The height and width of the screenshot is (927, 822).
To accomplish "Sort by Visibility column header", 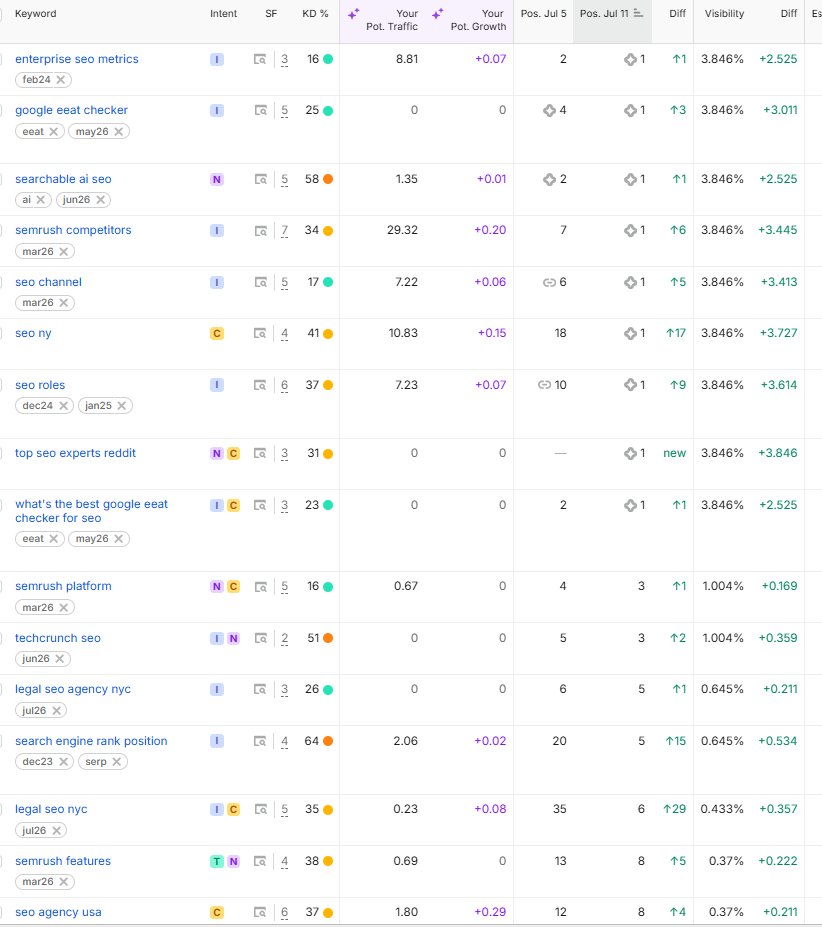I will [x=724, y=14].
